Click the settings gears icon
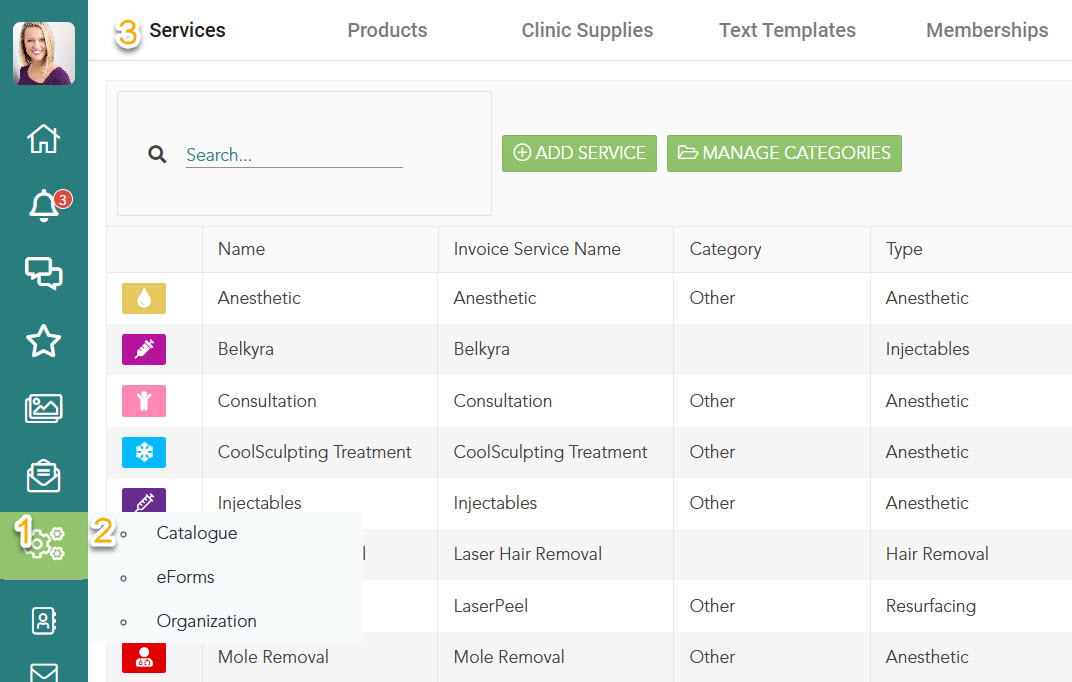Image resolution: width=1072 pixels, height=682 pixels. [x=45, y=545]
